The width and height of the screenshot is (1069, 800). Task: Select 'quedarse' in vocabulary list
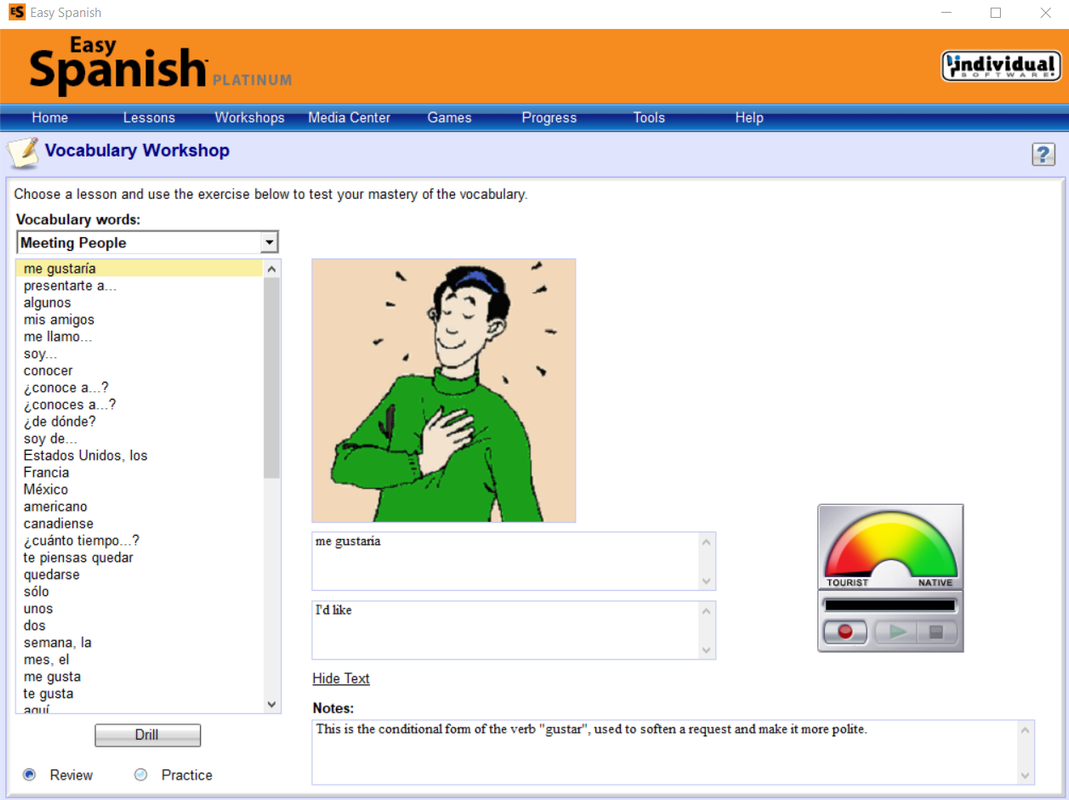[139, 575]
